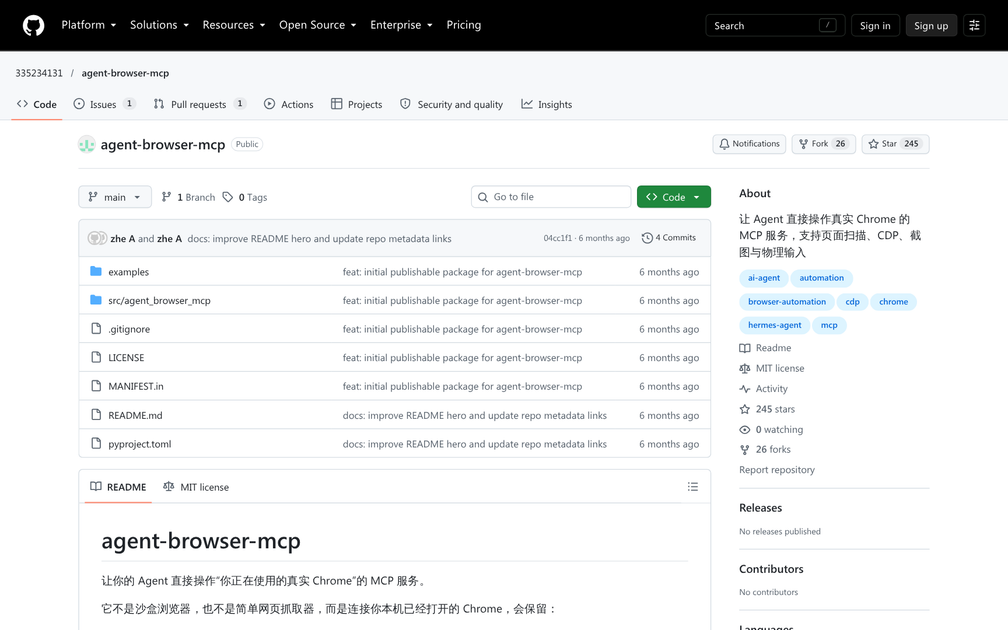Image resolution: width=1008 pixels, height=630 pixels.
Task: Open the 335234131 owner link
Action: pyautogui.click(x=39, y=73)
